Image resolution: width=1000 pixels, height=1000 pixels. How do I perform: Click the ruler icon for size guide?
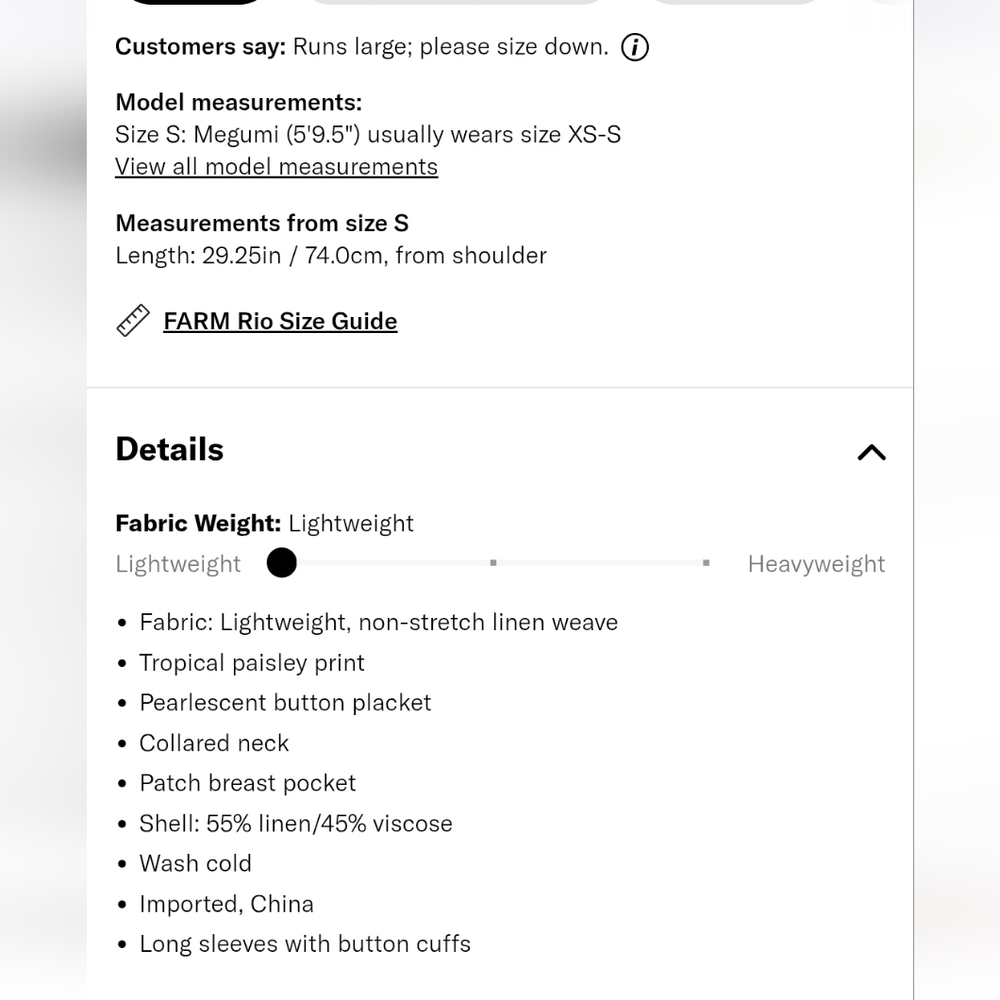[133, 321]
